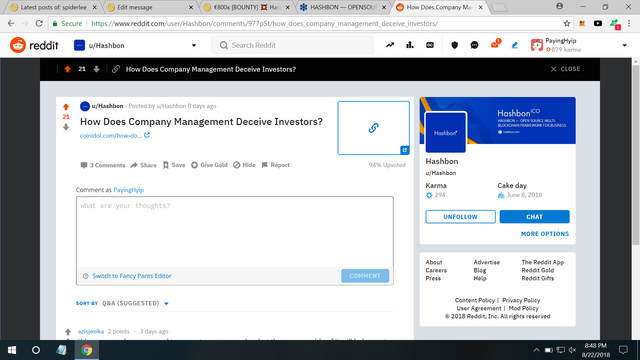This screenshot has width=640, height=360.
Task: Open the Popular trending arrow icon
Action: 390,45
